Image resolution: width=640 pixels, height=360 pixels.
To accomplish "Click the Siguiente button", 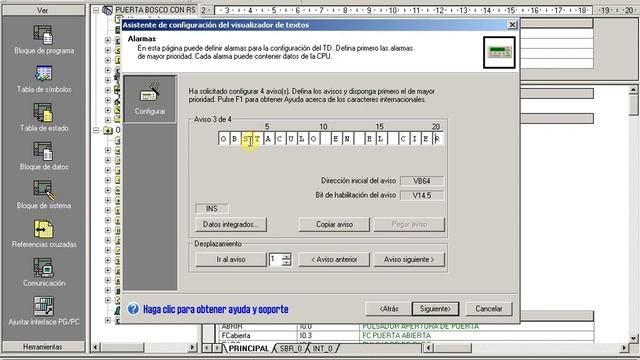I will [435, 309].
